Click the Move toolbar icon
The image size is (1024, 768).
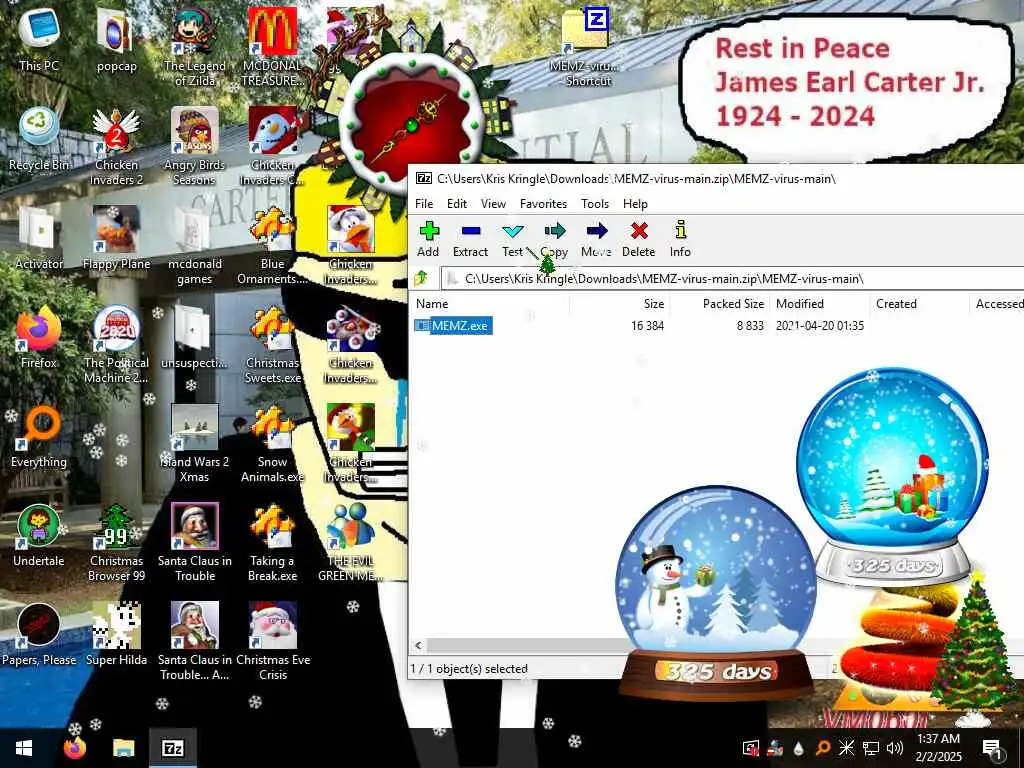(x=596, y=239)
